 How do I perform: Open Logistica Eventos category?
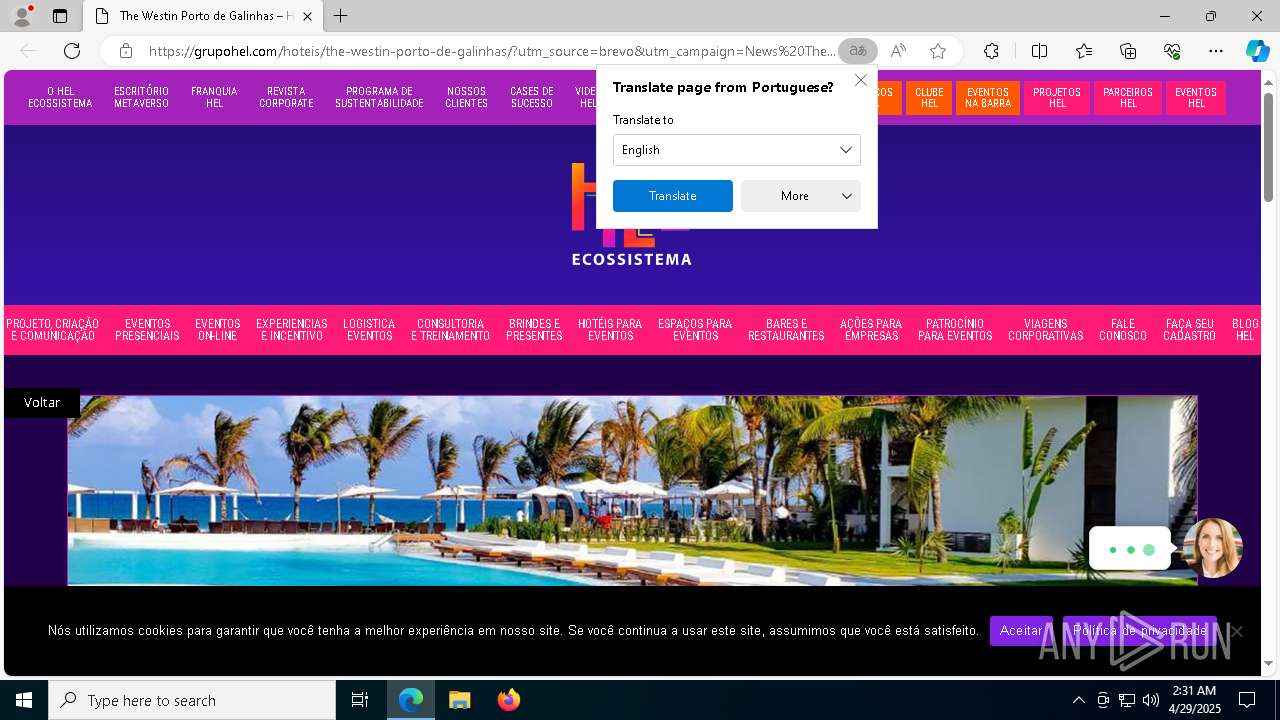pos(369,330)
